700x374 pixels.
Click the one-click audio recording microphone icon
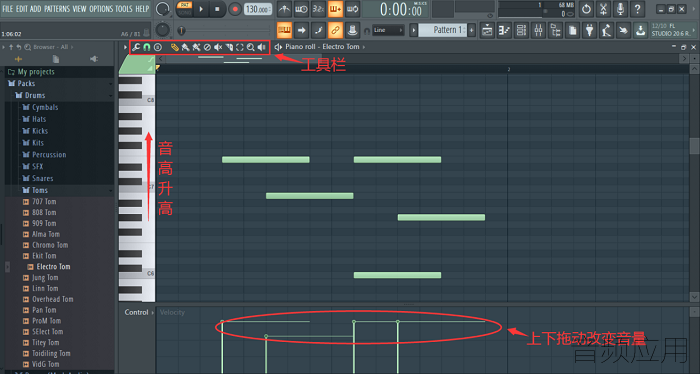[620, 9]
